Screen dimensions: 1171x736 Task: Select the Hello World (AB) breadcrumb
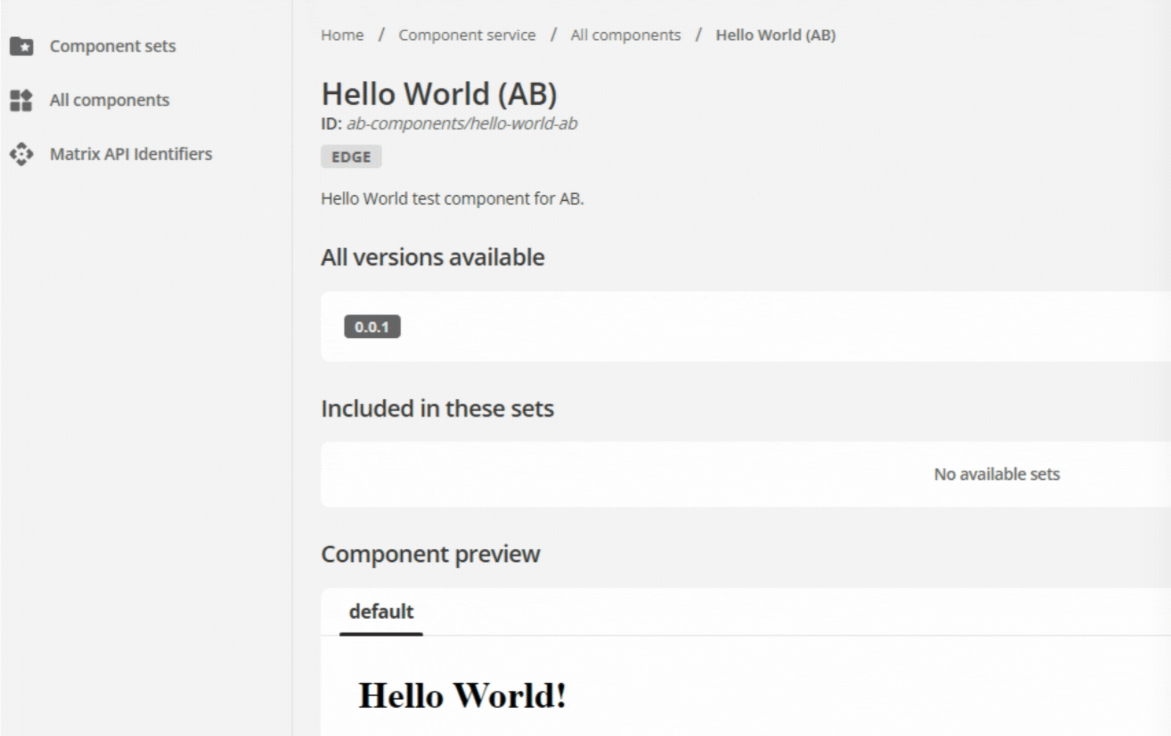(777, 34)
